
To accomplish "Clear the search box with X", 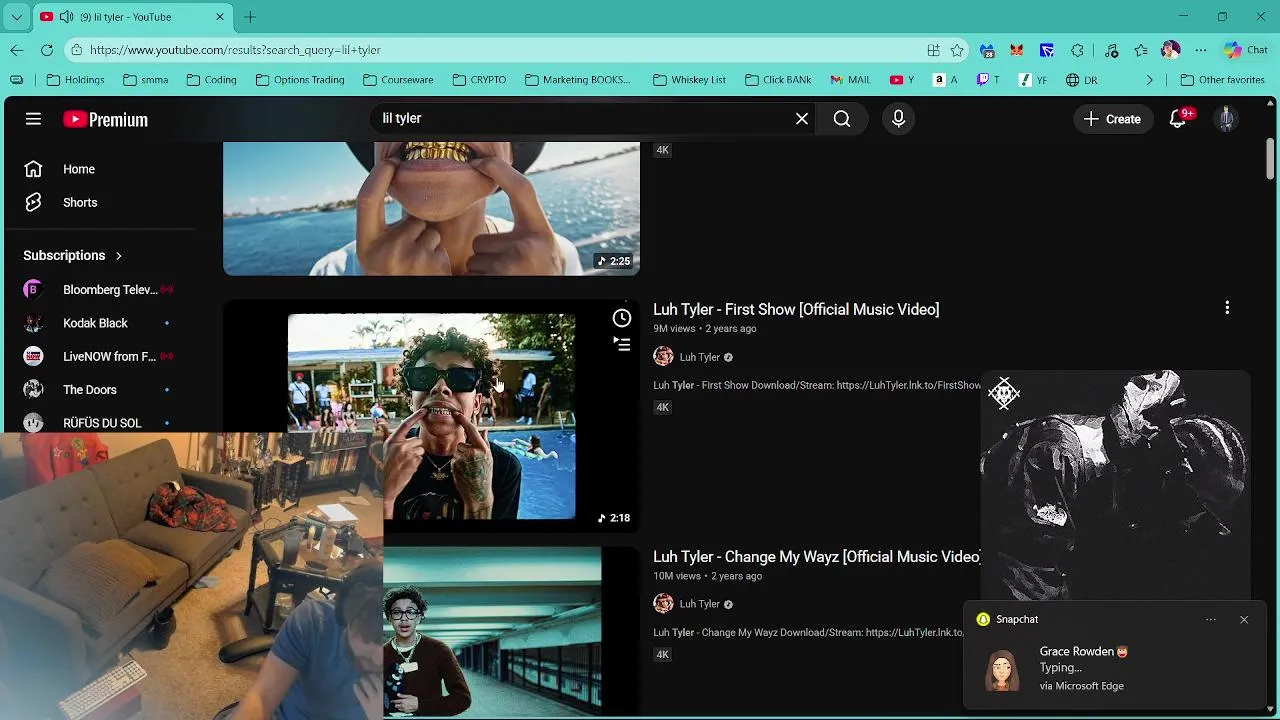I will 802,119.
